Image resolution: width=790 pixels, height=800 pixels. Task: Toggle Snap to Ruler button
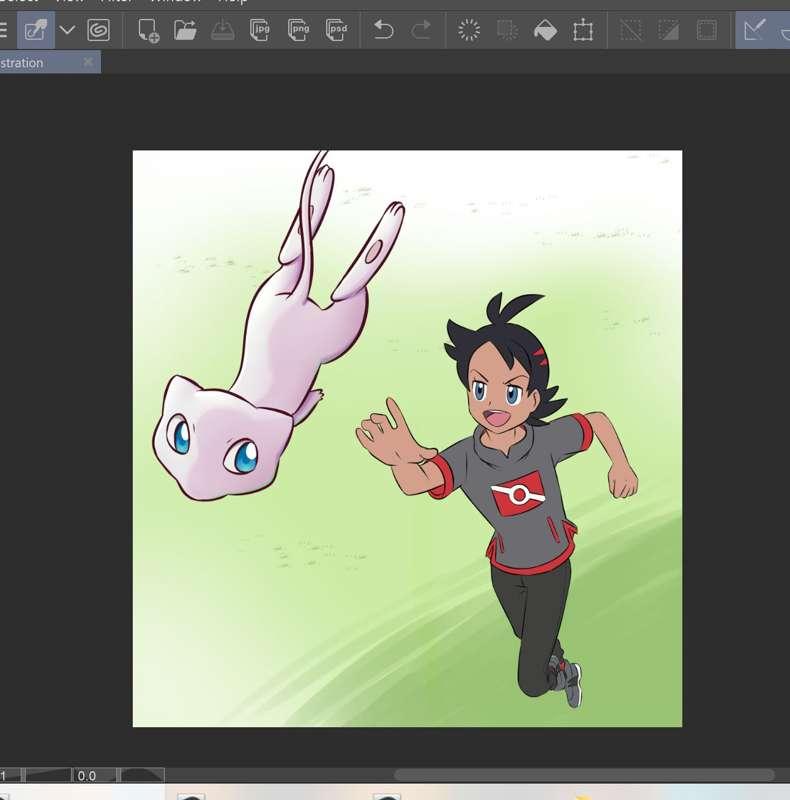[x=754, y=30]
